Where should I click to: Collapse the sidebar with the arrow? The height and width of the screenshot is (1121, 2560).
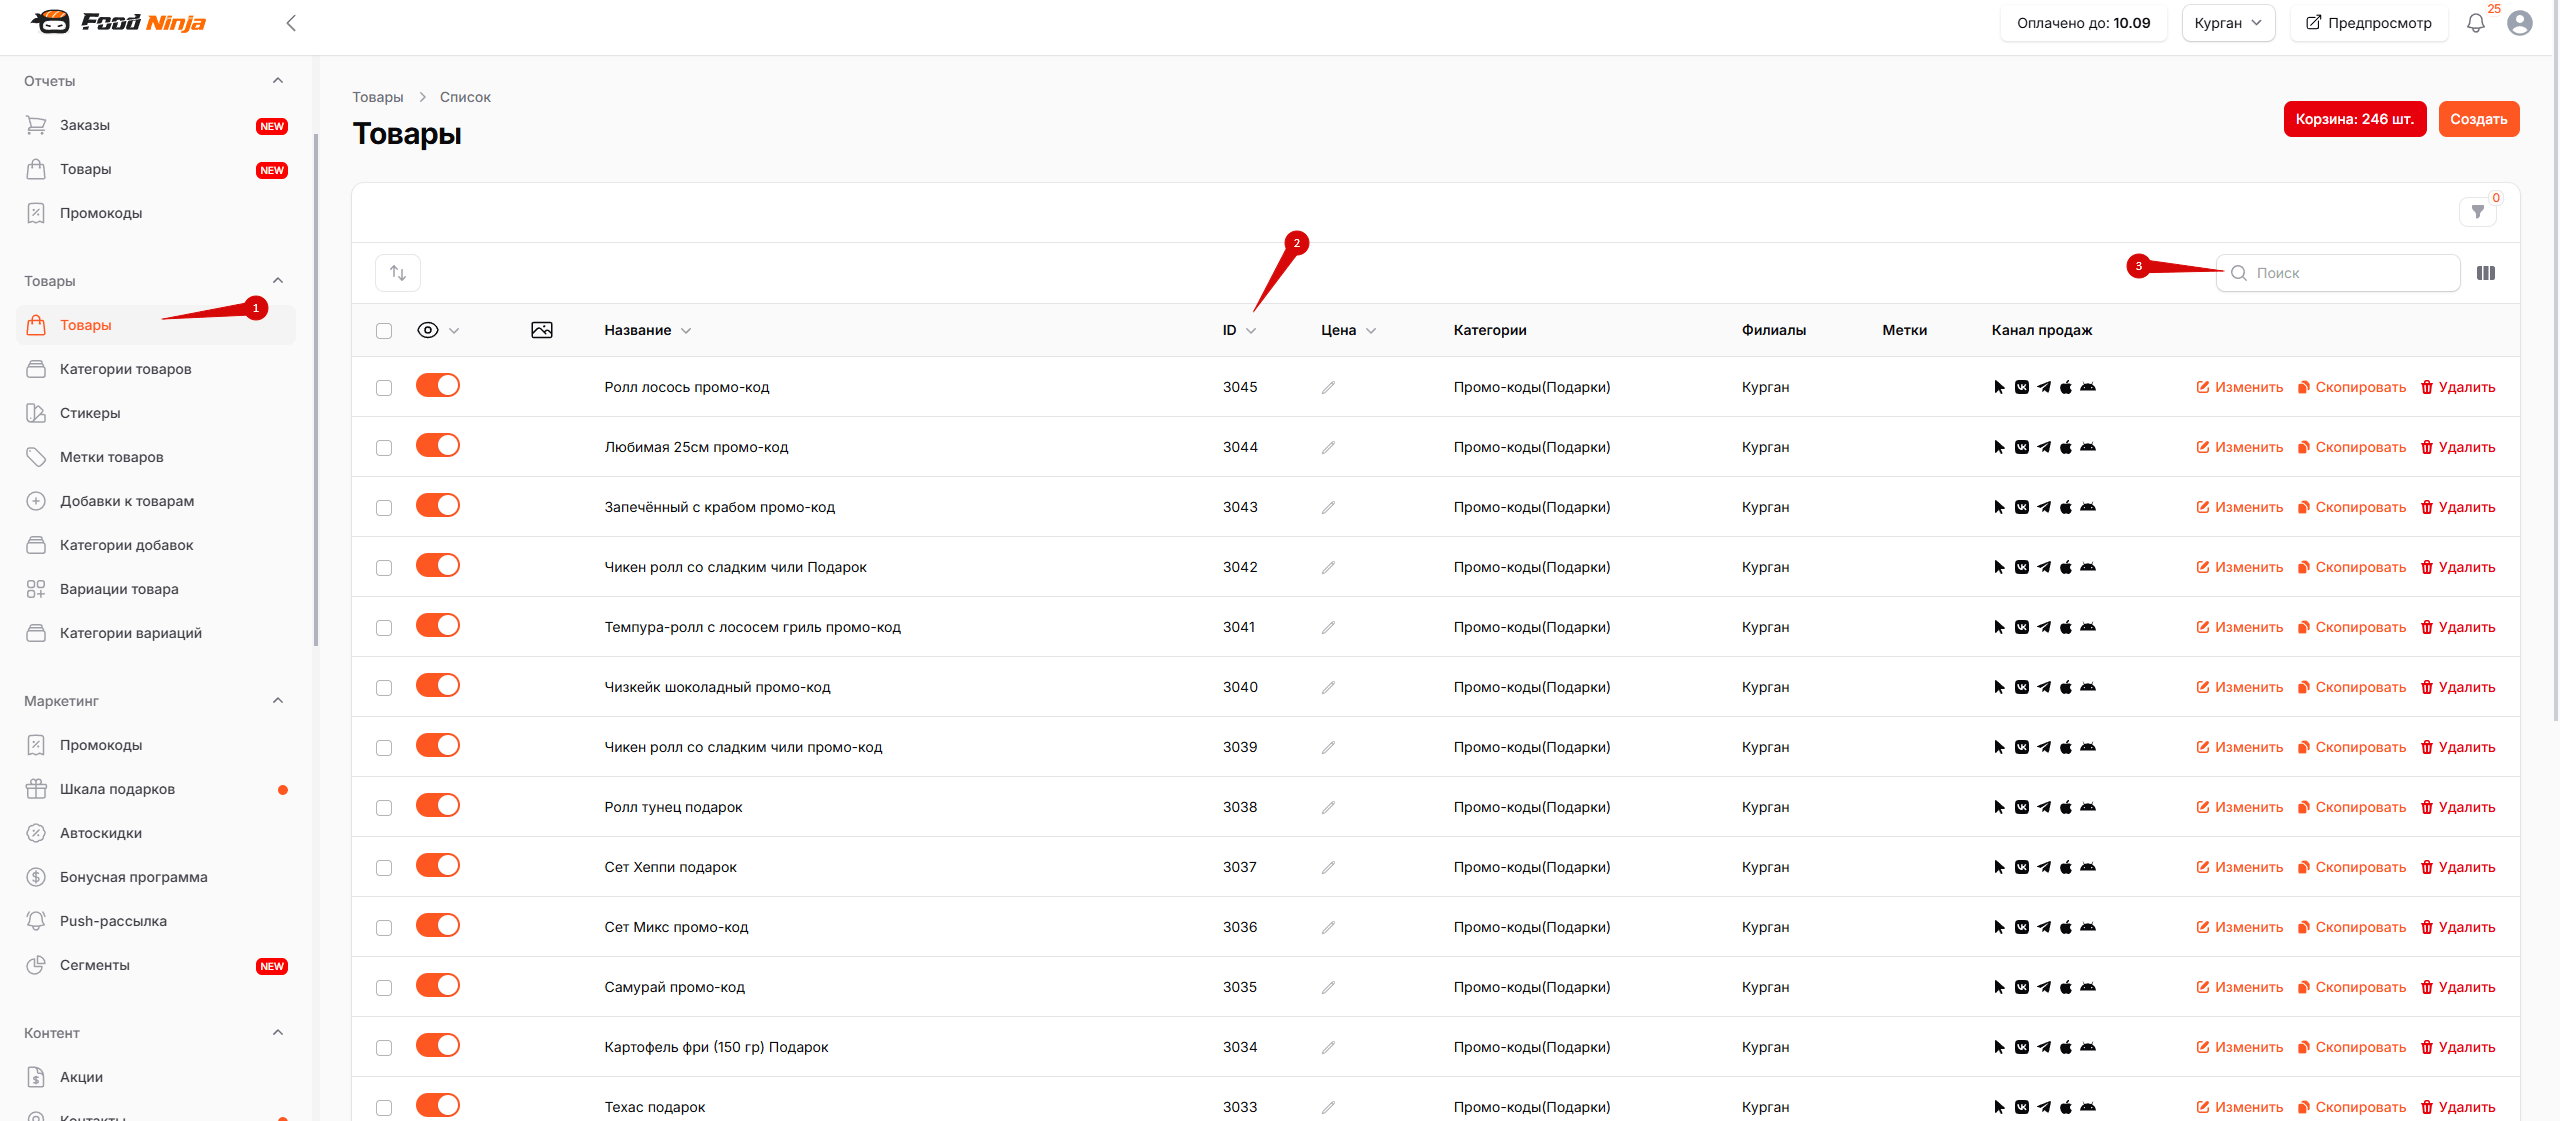pos(291,23)
